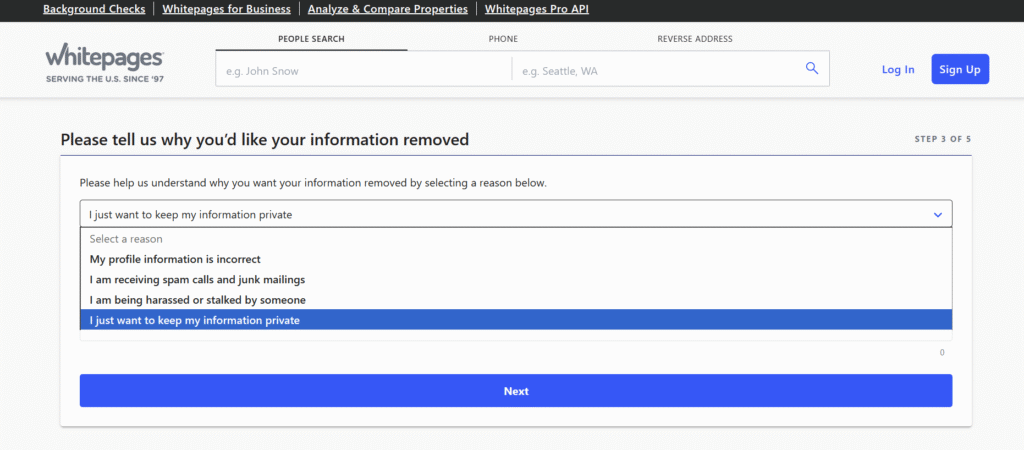1024x450 pixels.
Task: Switch to the People Search tab
Action: click(x=311, y=39)
